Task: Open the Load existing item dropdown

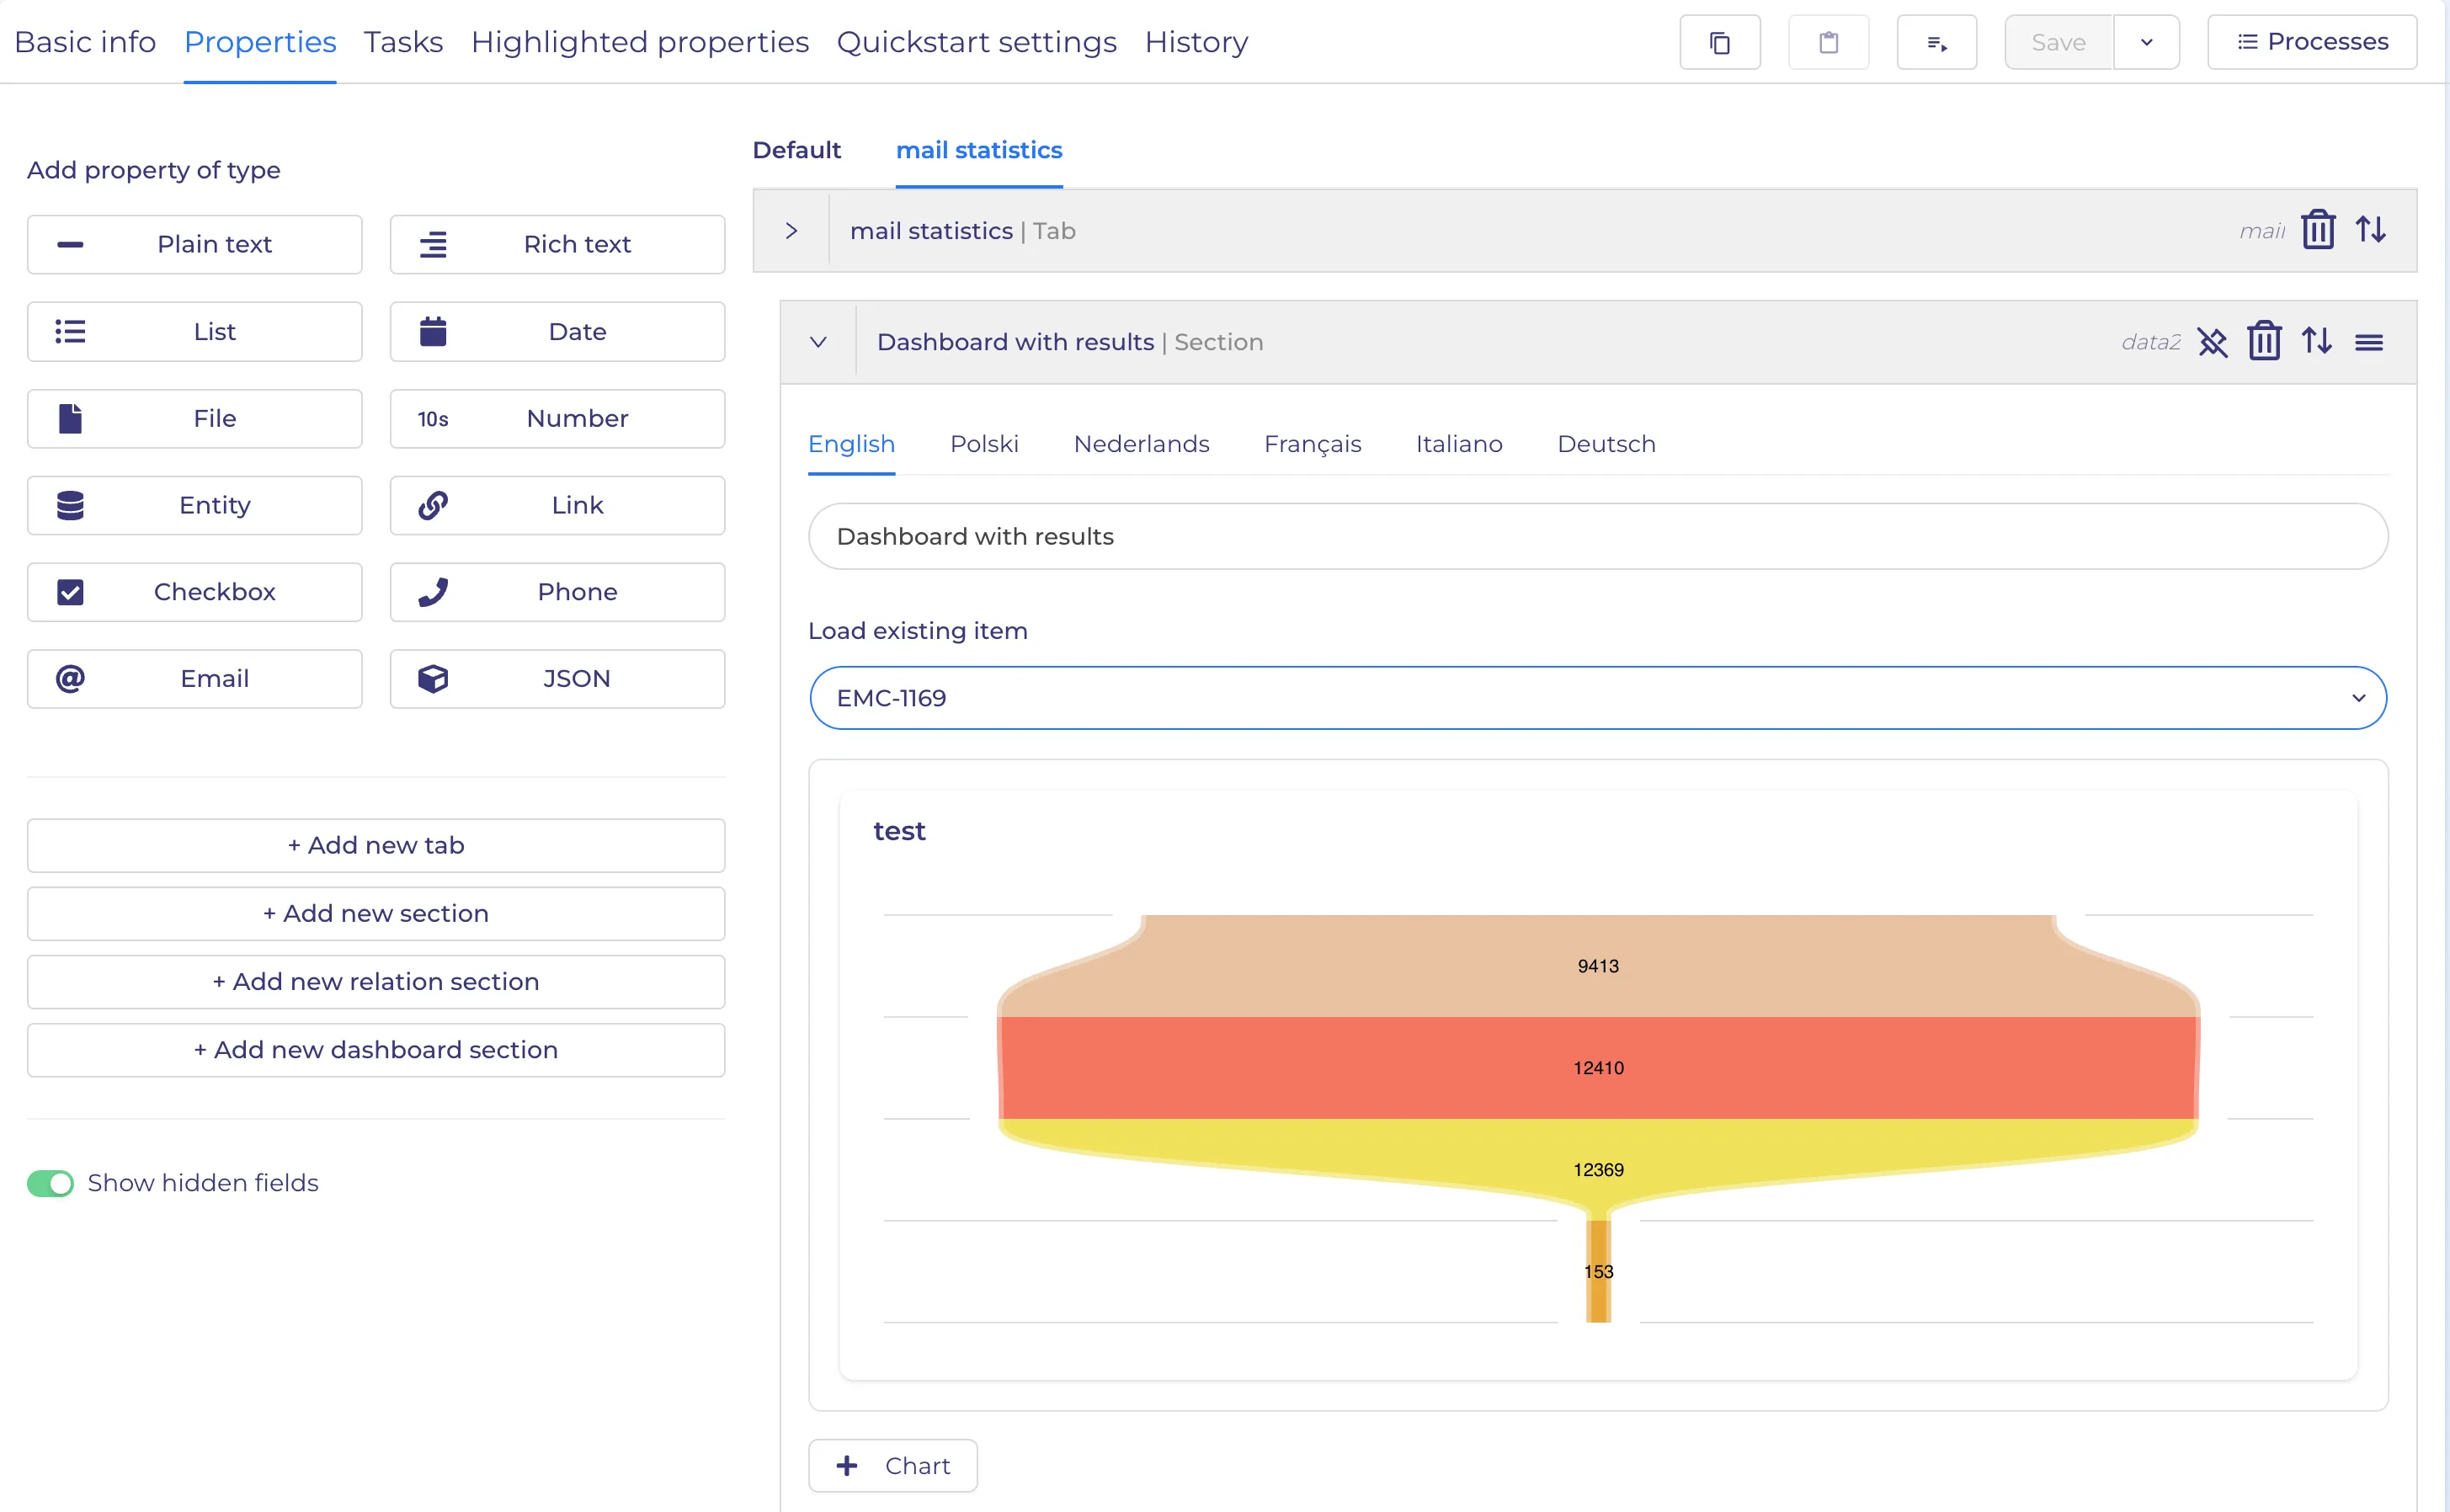Action: tap(1598, 698)
